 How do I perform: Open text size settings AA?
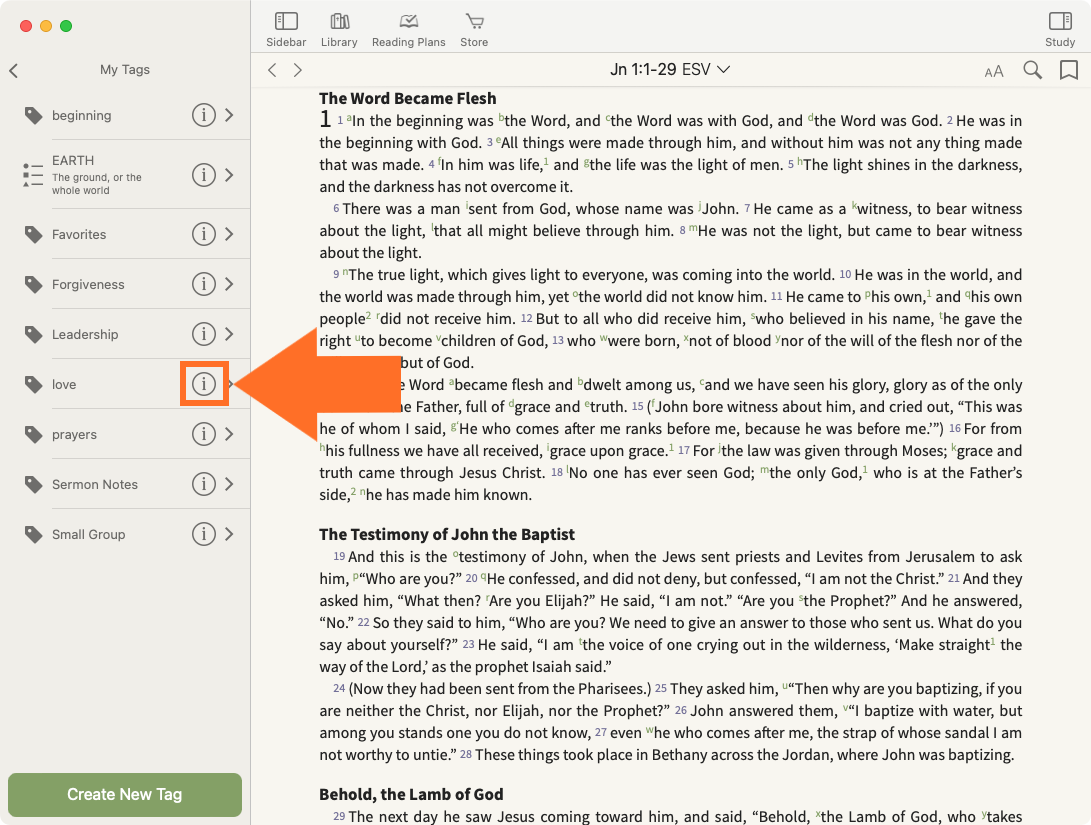(x=994, y=71)
